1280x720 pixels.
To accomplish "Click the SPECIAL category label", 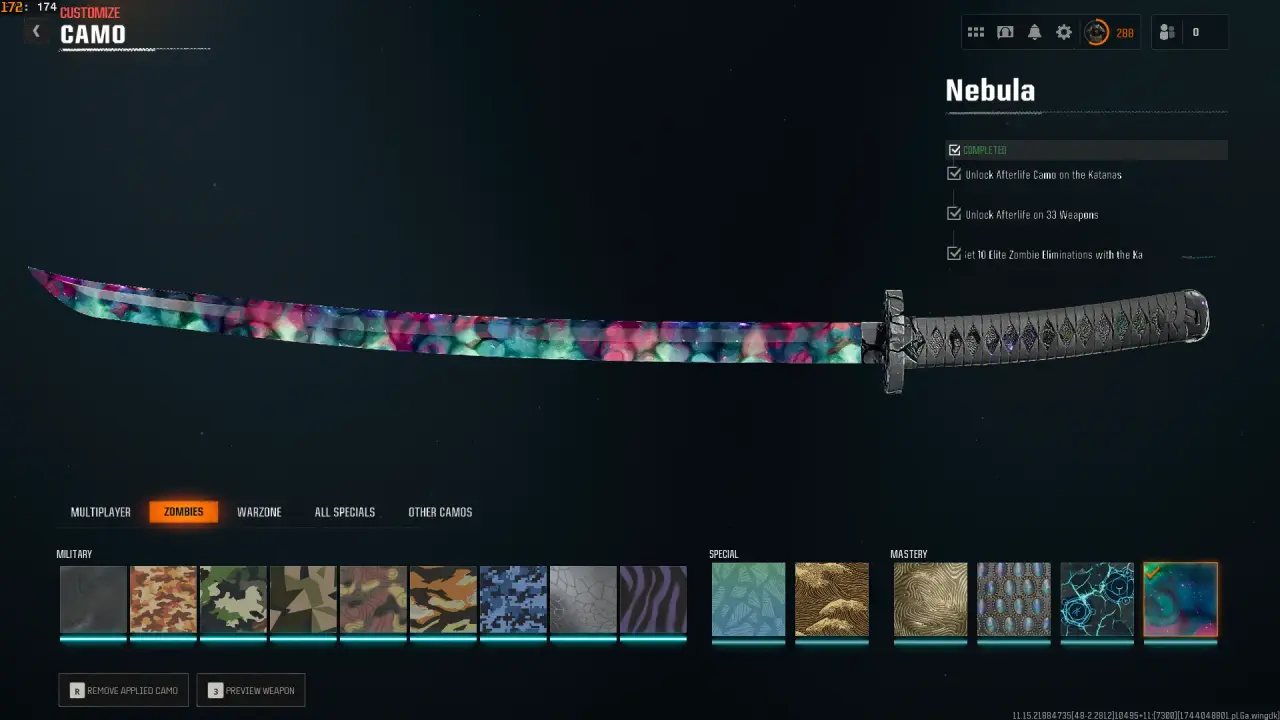I will [x=724, y=554].
